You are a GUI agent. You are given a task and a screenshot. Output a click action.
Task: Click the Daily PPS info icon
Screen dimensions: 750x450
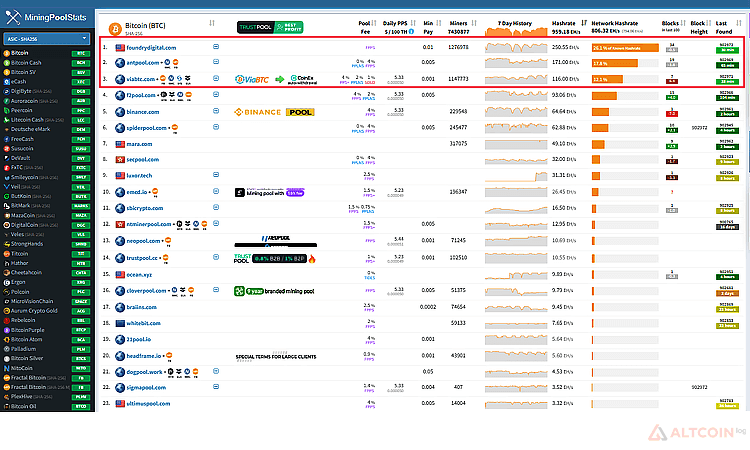pyautogui.click(x=411, y=32)
